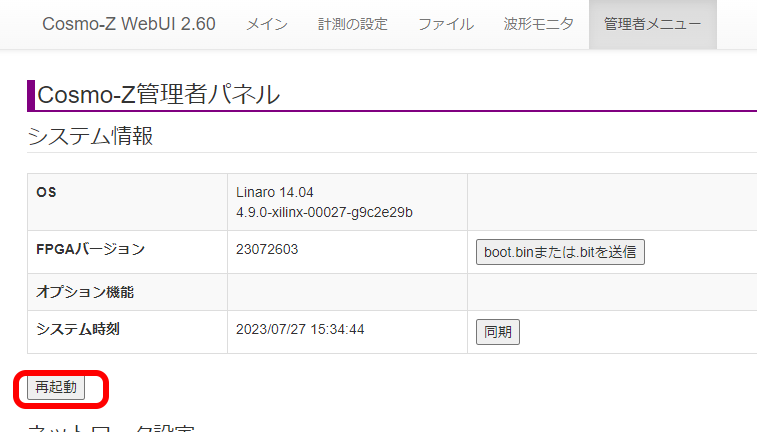
Task: Click the OS row label
Action: pyautogui.click(x=46, y=192)
